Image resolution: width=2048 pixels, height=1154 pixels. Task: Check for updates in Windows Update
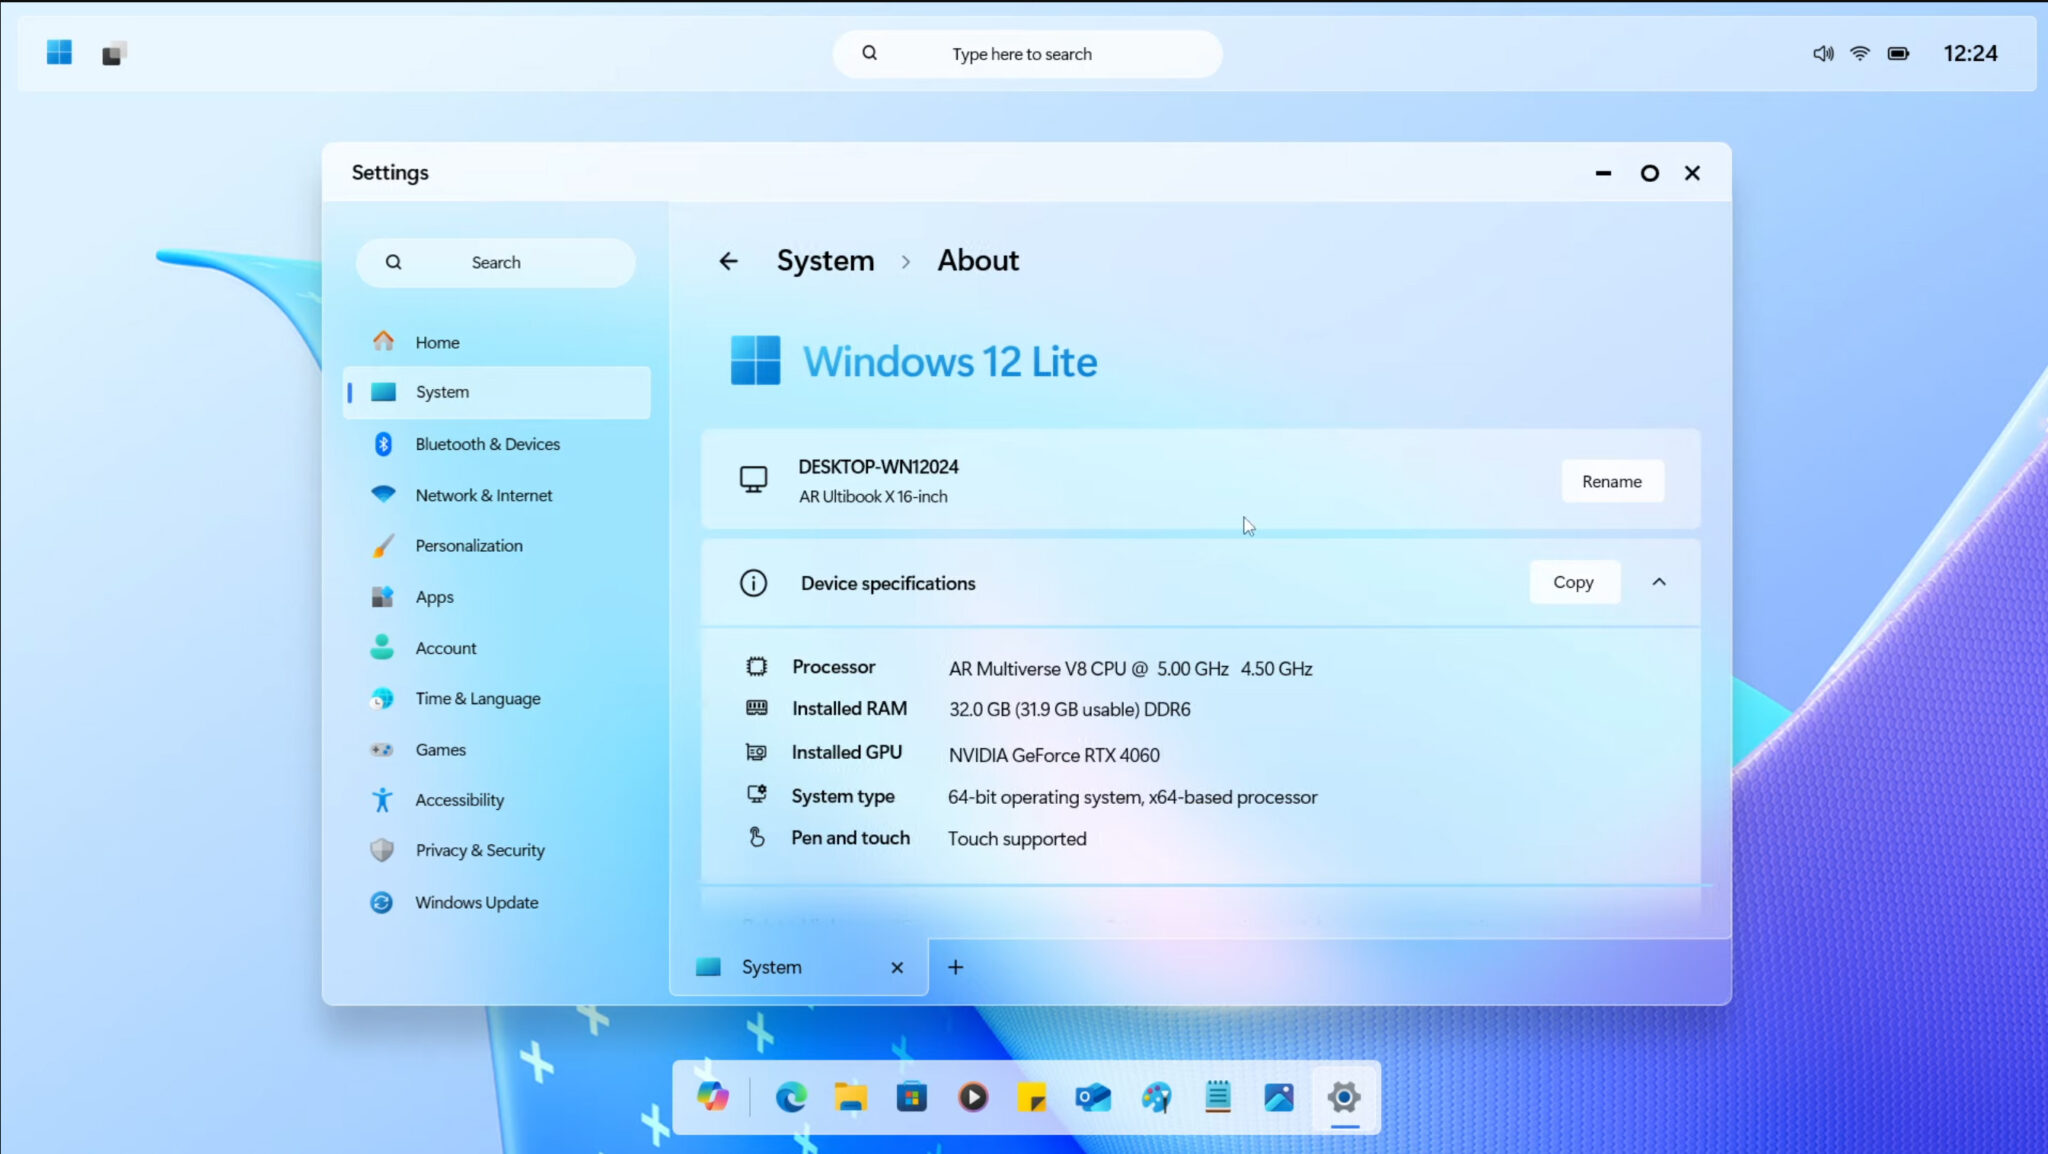pyautogui.click(x=475, y=902)
